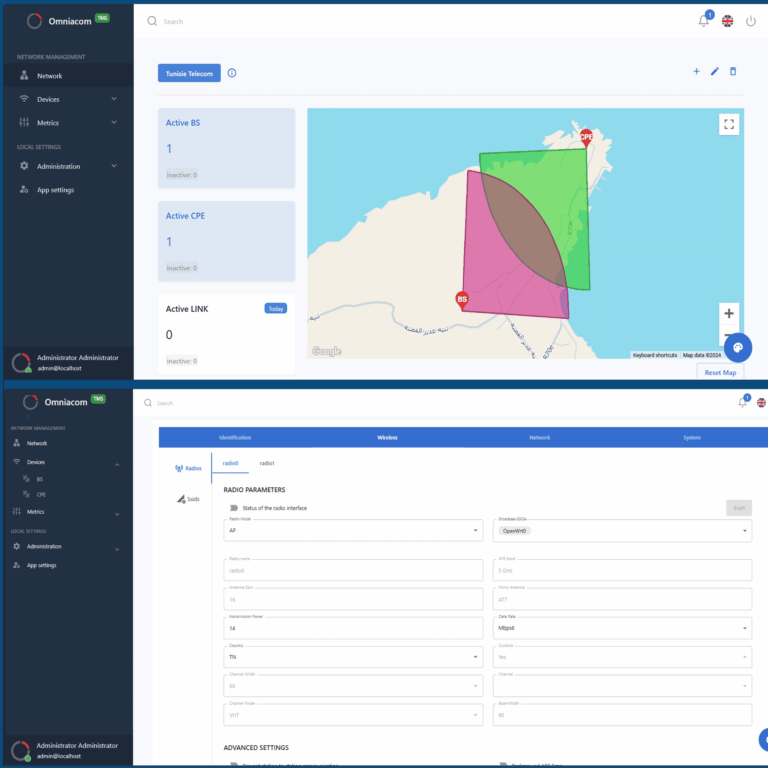
Task: Click the Search field on the Wireless screen
Action: point(165,403)
